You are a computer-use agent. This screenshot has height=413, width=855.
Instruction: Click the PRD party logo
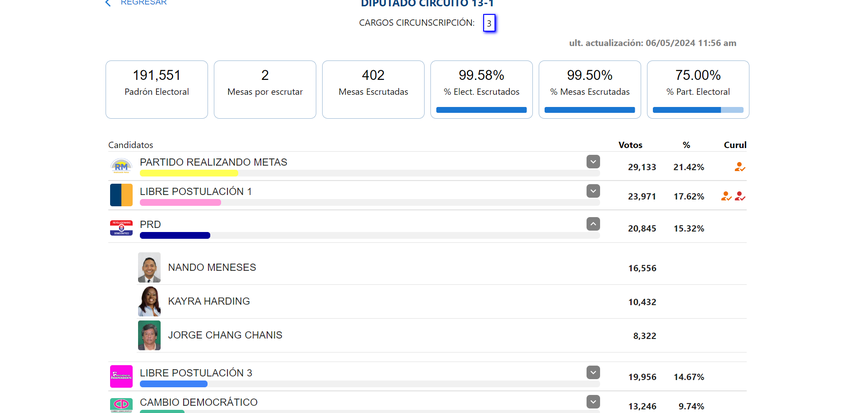point(121,228)
